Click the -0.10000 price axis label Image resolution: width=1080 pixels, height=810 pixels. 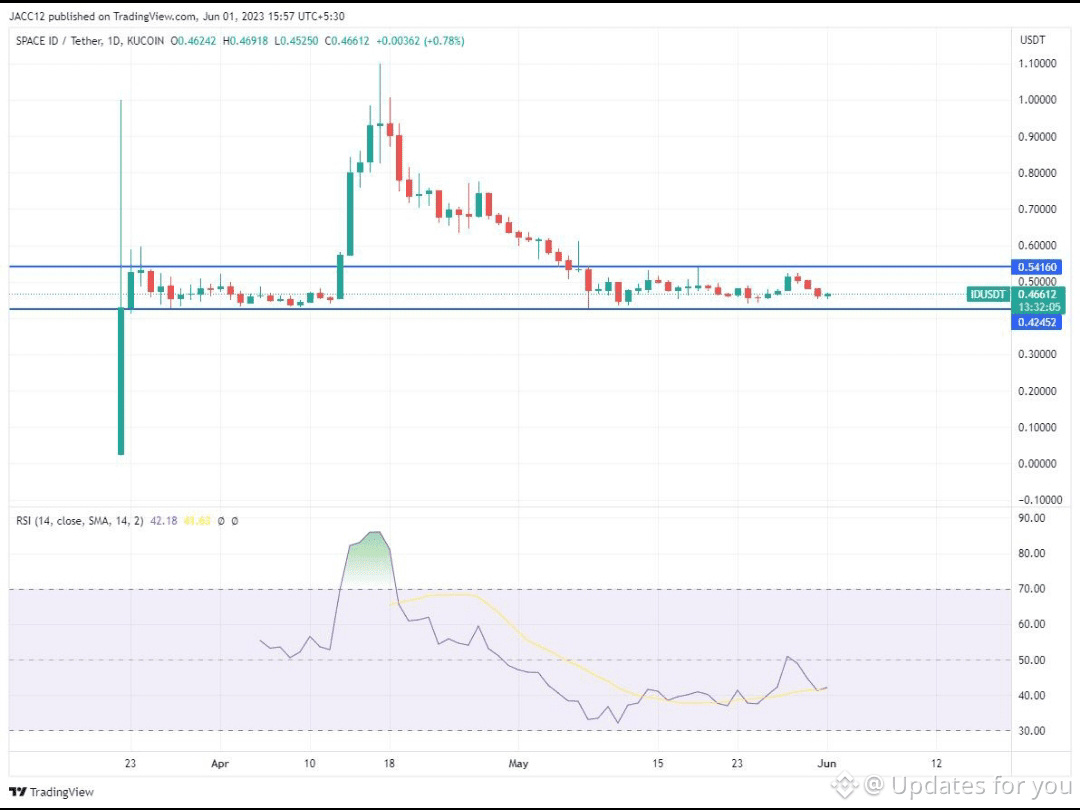[1039, 500]
